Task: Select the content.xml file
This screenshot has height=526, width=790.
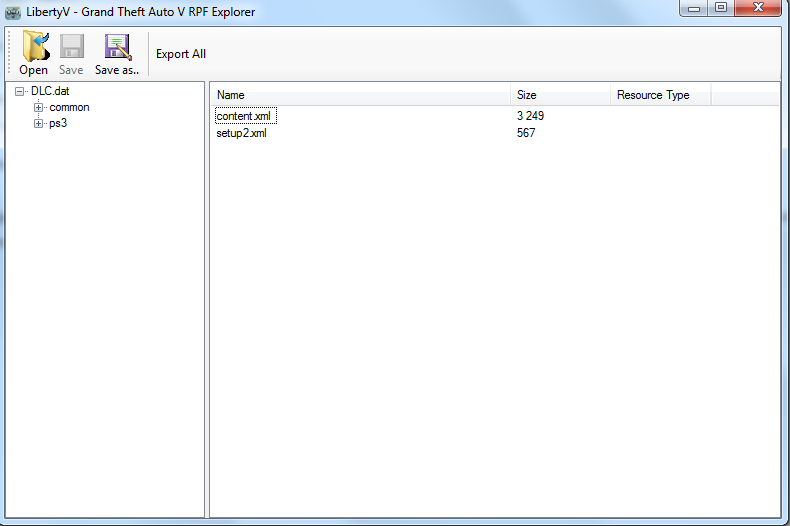Action: click(245, 116)
